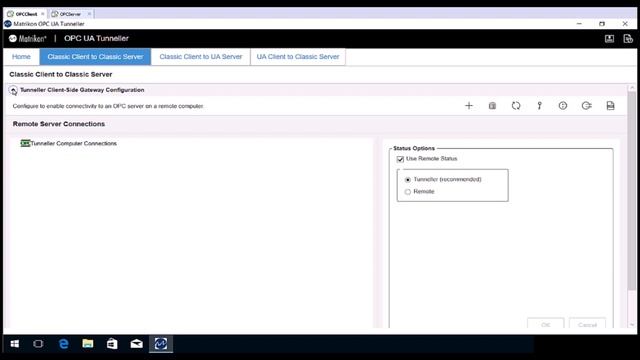Click the key security icon
Viewport: 640px width, 360px height.
point(540,106)
